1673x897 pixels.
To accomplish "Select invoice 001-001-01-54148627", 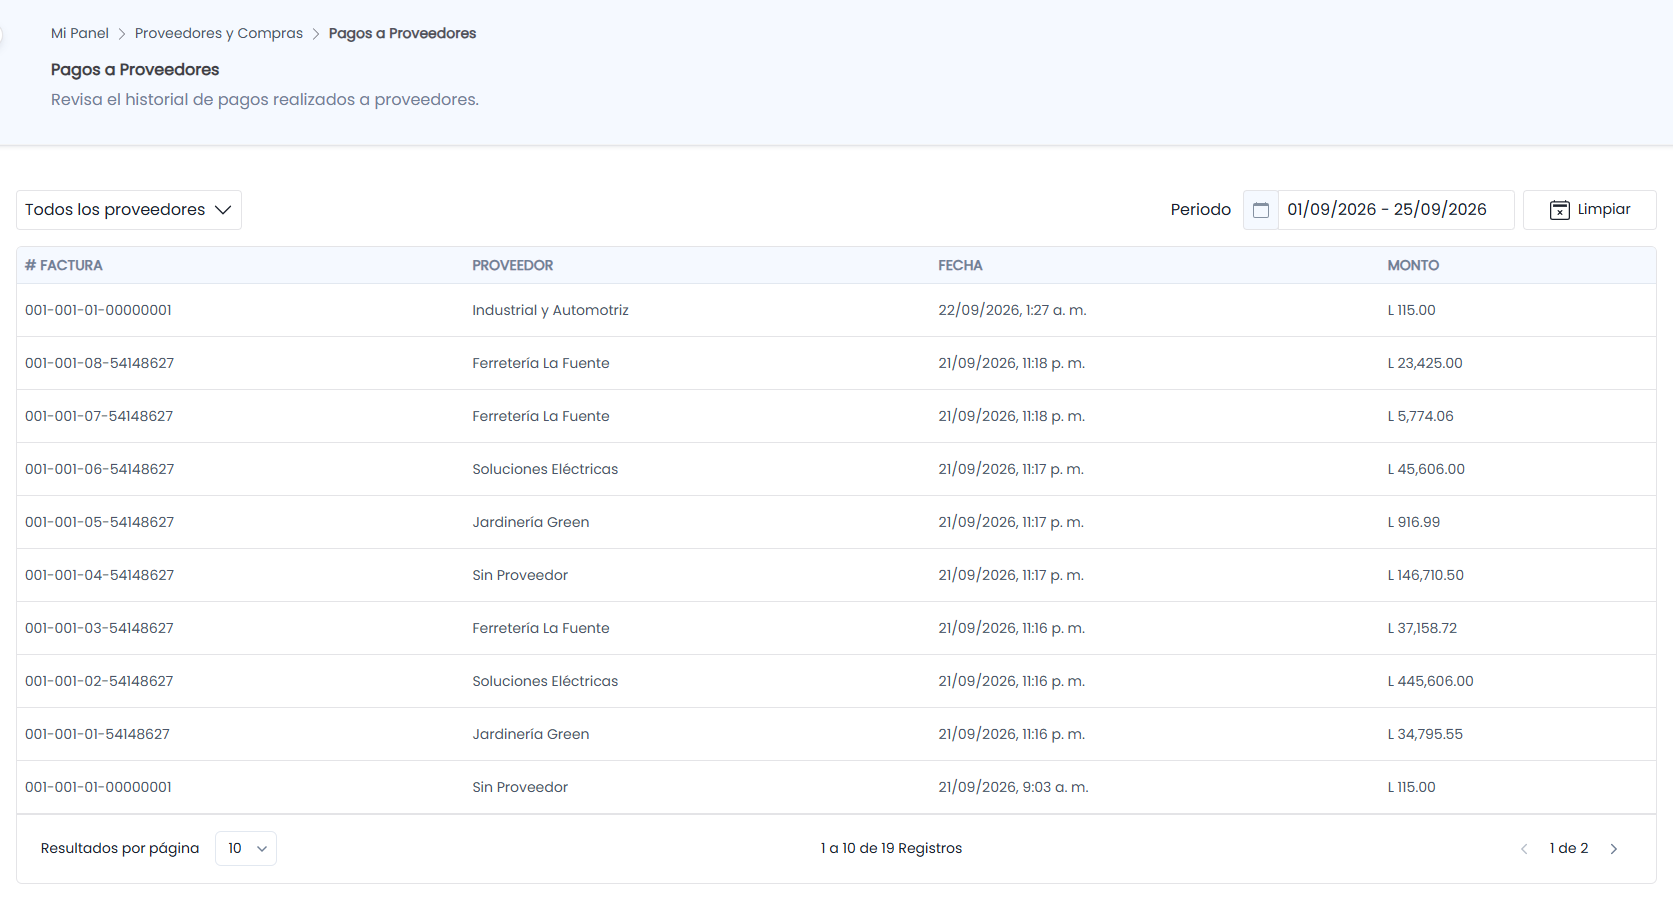I will pos(97,734).
